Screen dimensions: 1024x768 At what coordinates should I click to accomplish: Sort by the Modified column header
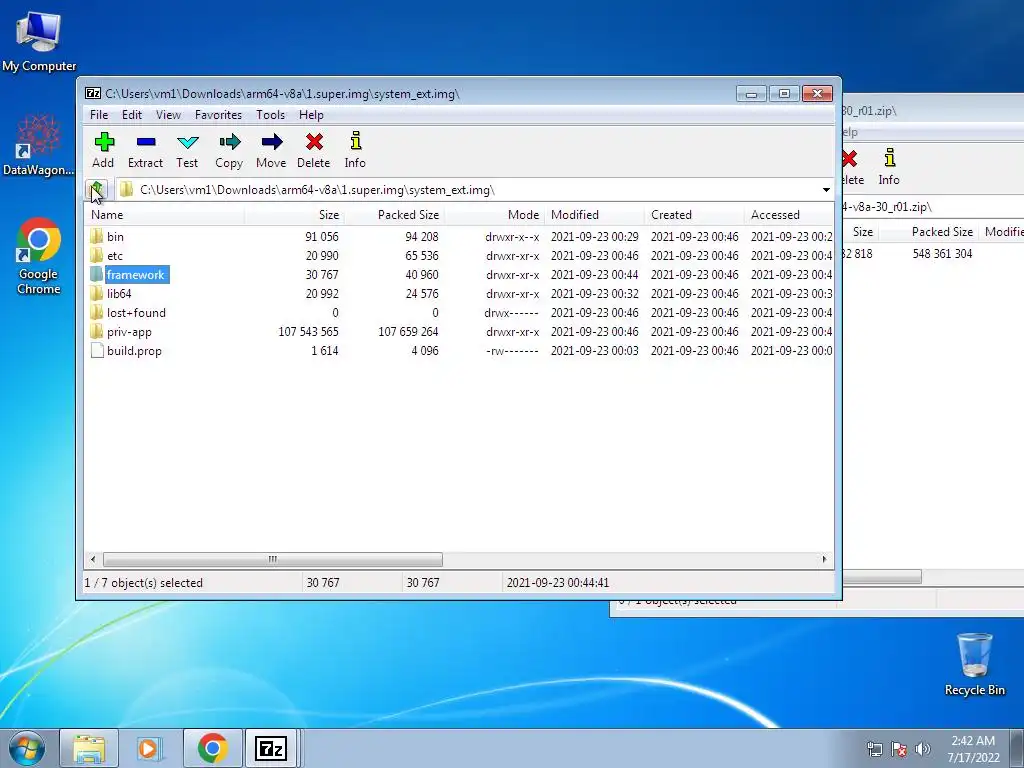(x=594, y=215)
